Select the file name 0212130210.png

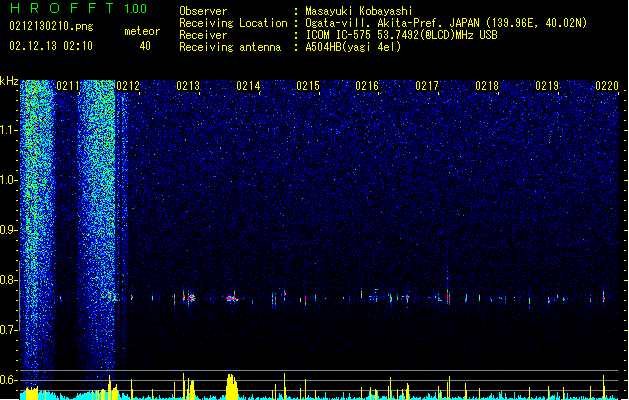pyautogui.click(x=51, y=26)
